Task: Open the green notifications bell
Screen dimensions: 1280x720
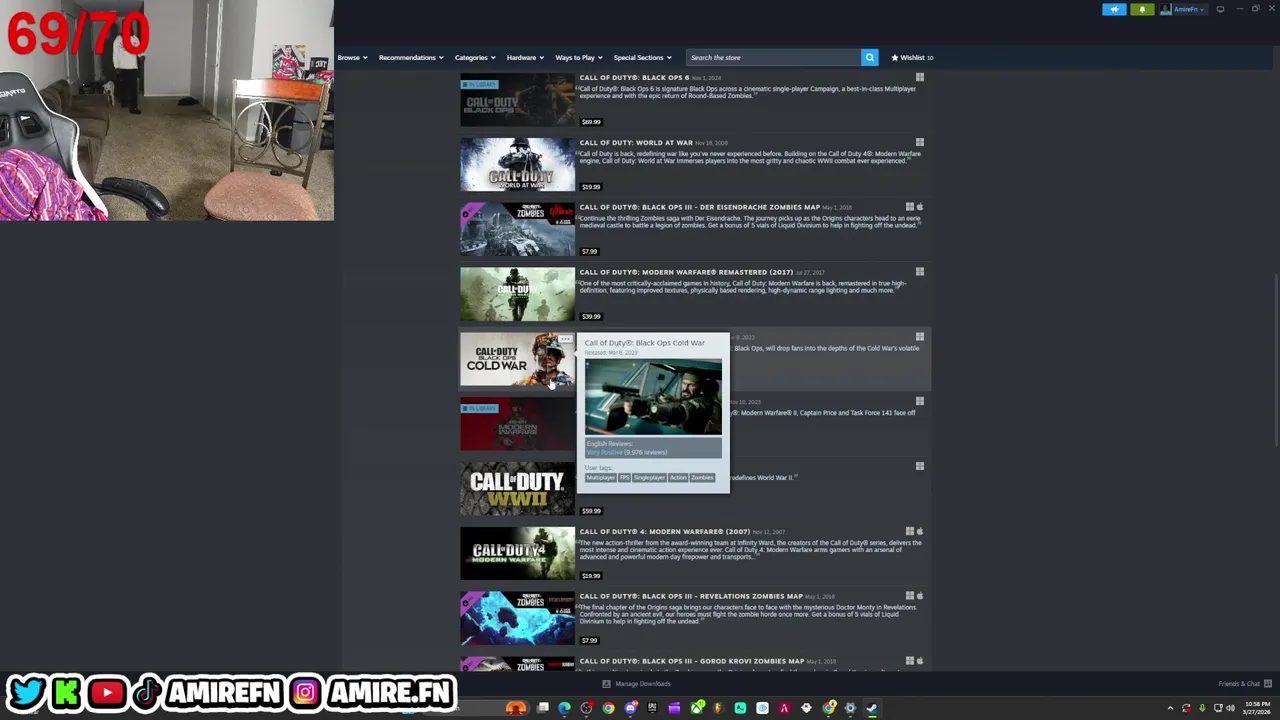Action: click(1142, 9)
